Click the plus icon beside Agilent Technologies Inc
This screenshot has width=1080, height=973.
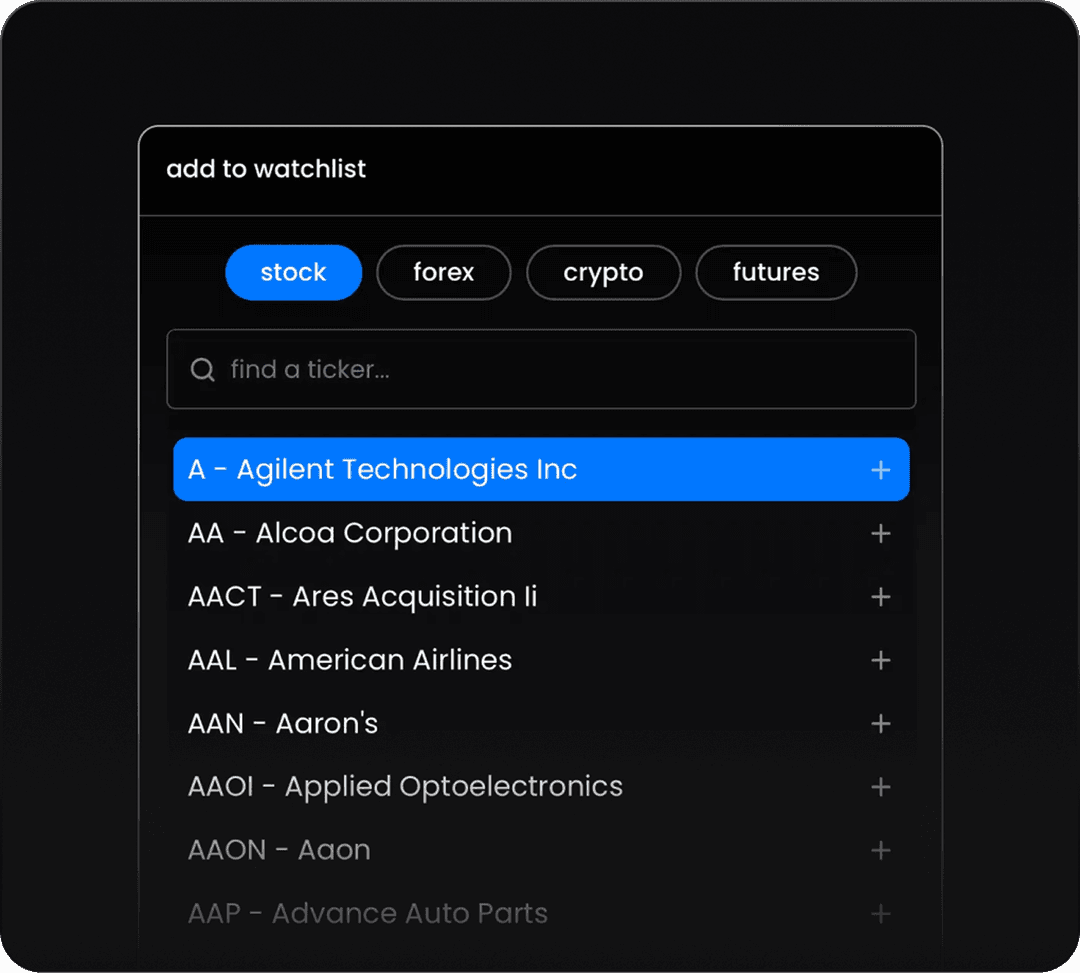pos(880,470)
